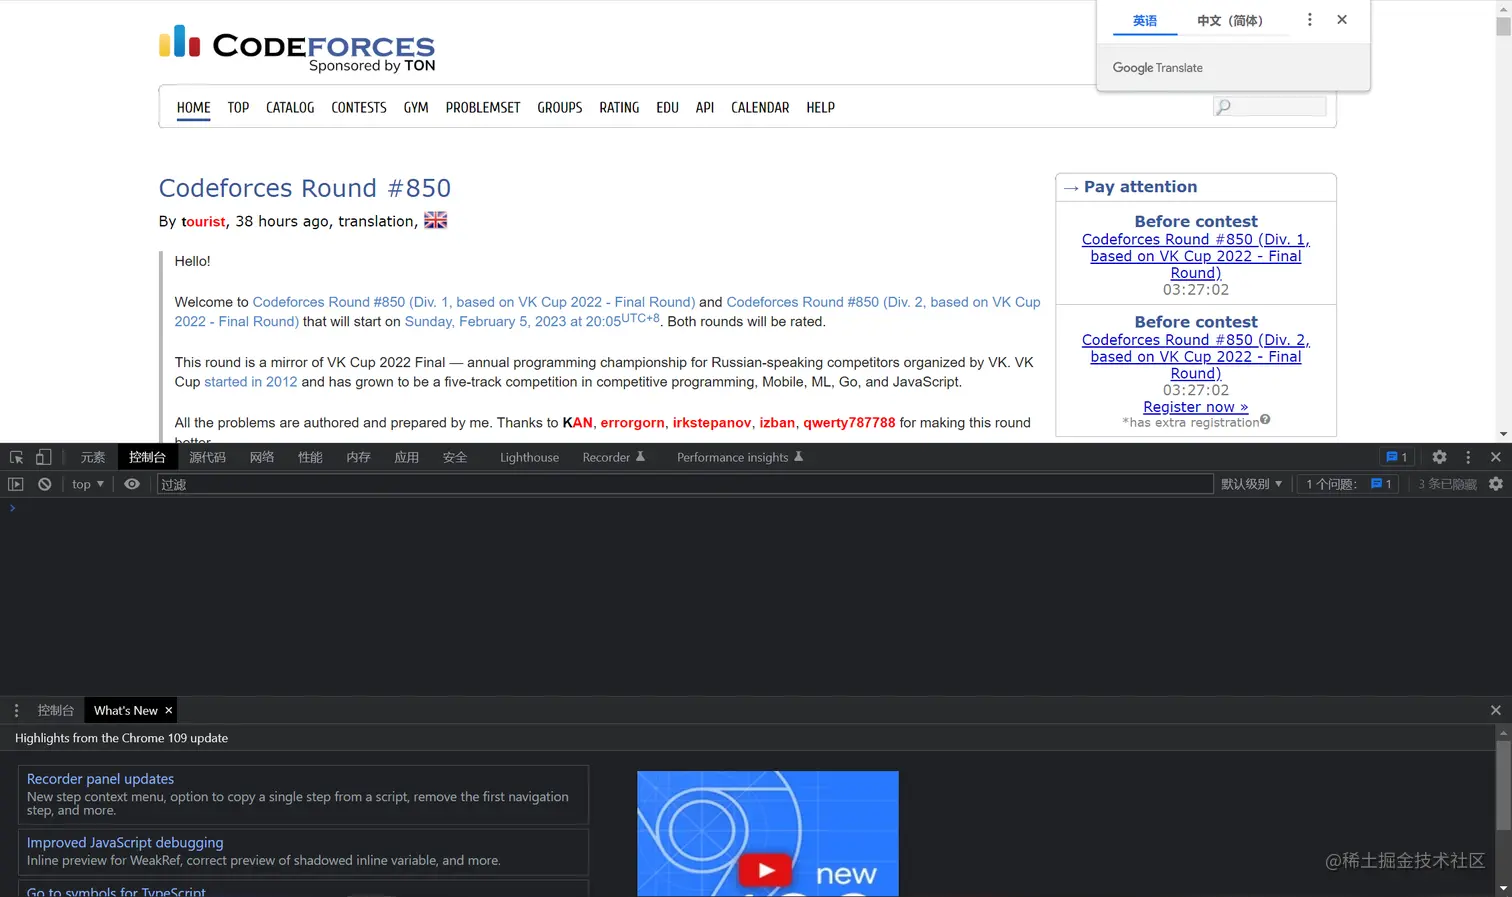Open console settings gear beside hidden count
The height and width of the screenshot is (897, 1512).
tap(1496, 484)
